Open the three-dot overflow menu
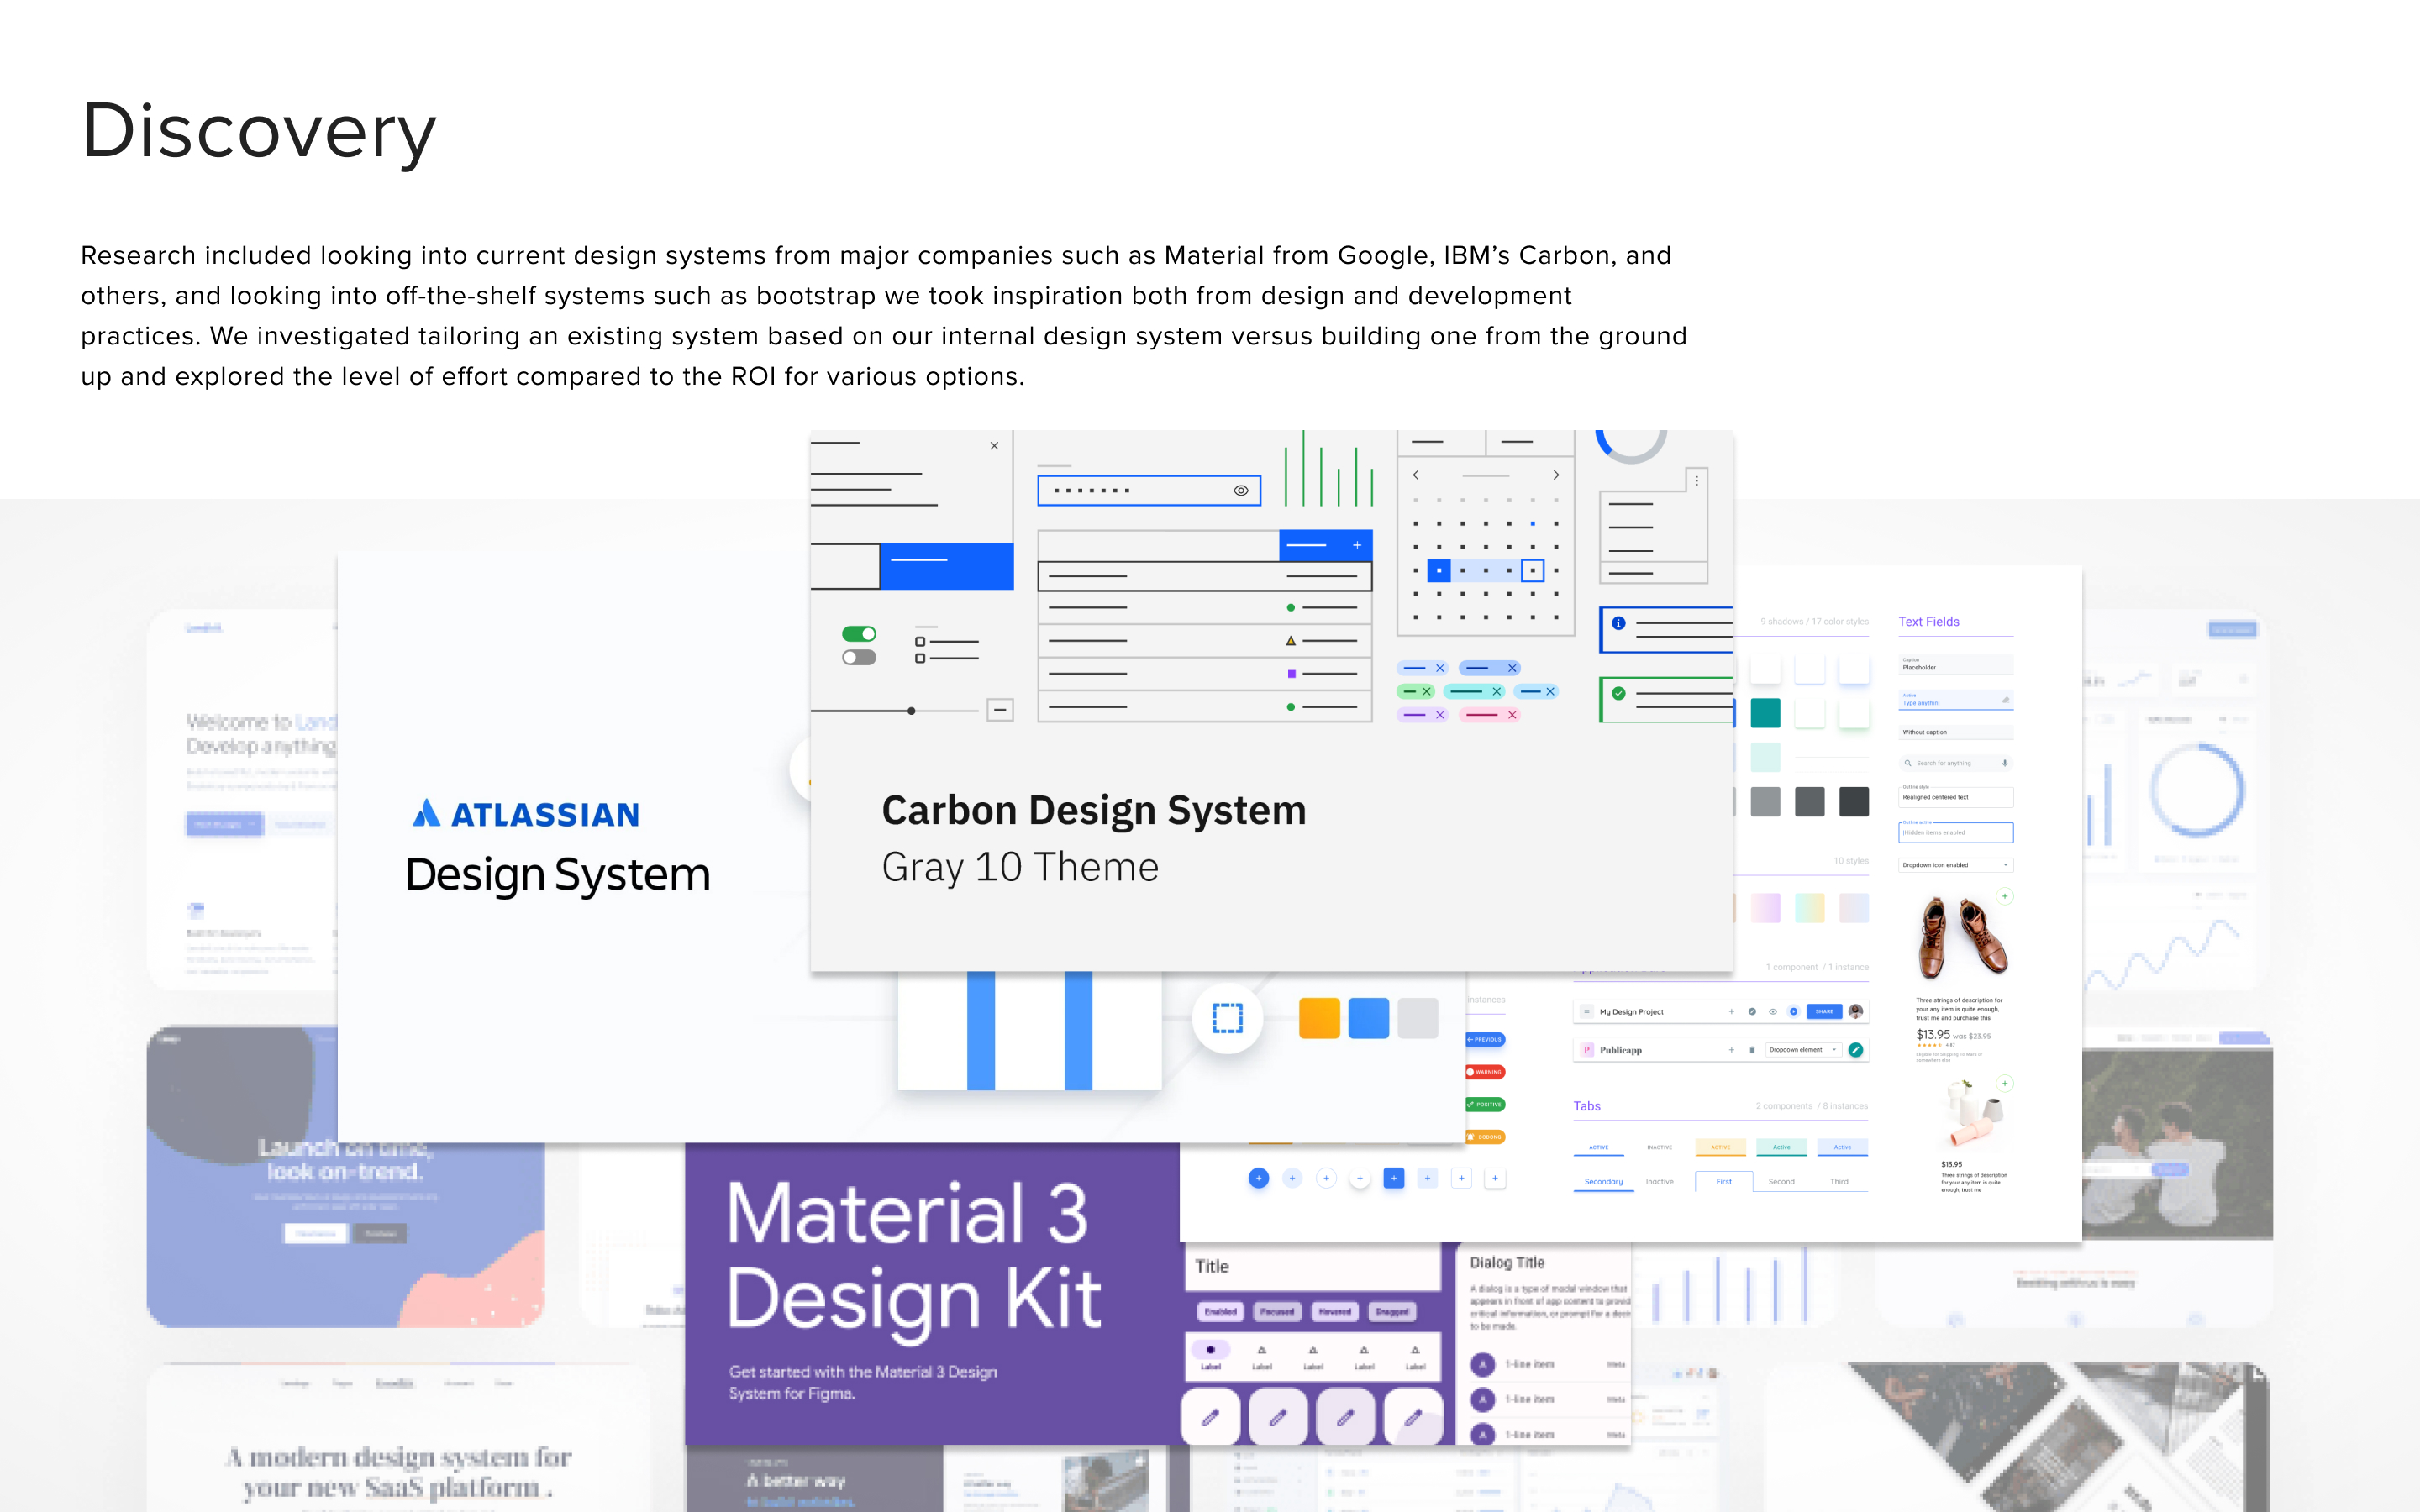The image size is (2420, 1512). [x=1696, y=481]
